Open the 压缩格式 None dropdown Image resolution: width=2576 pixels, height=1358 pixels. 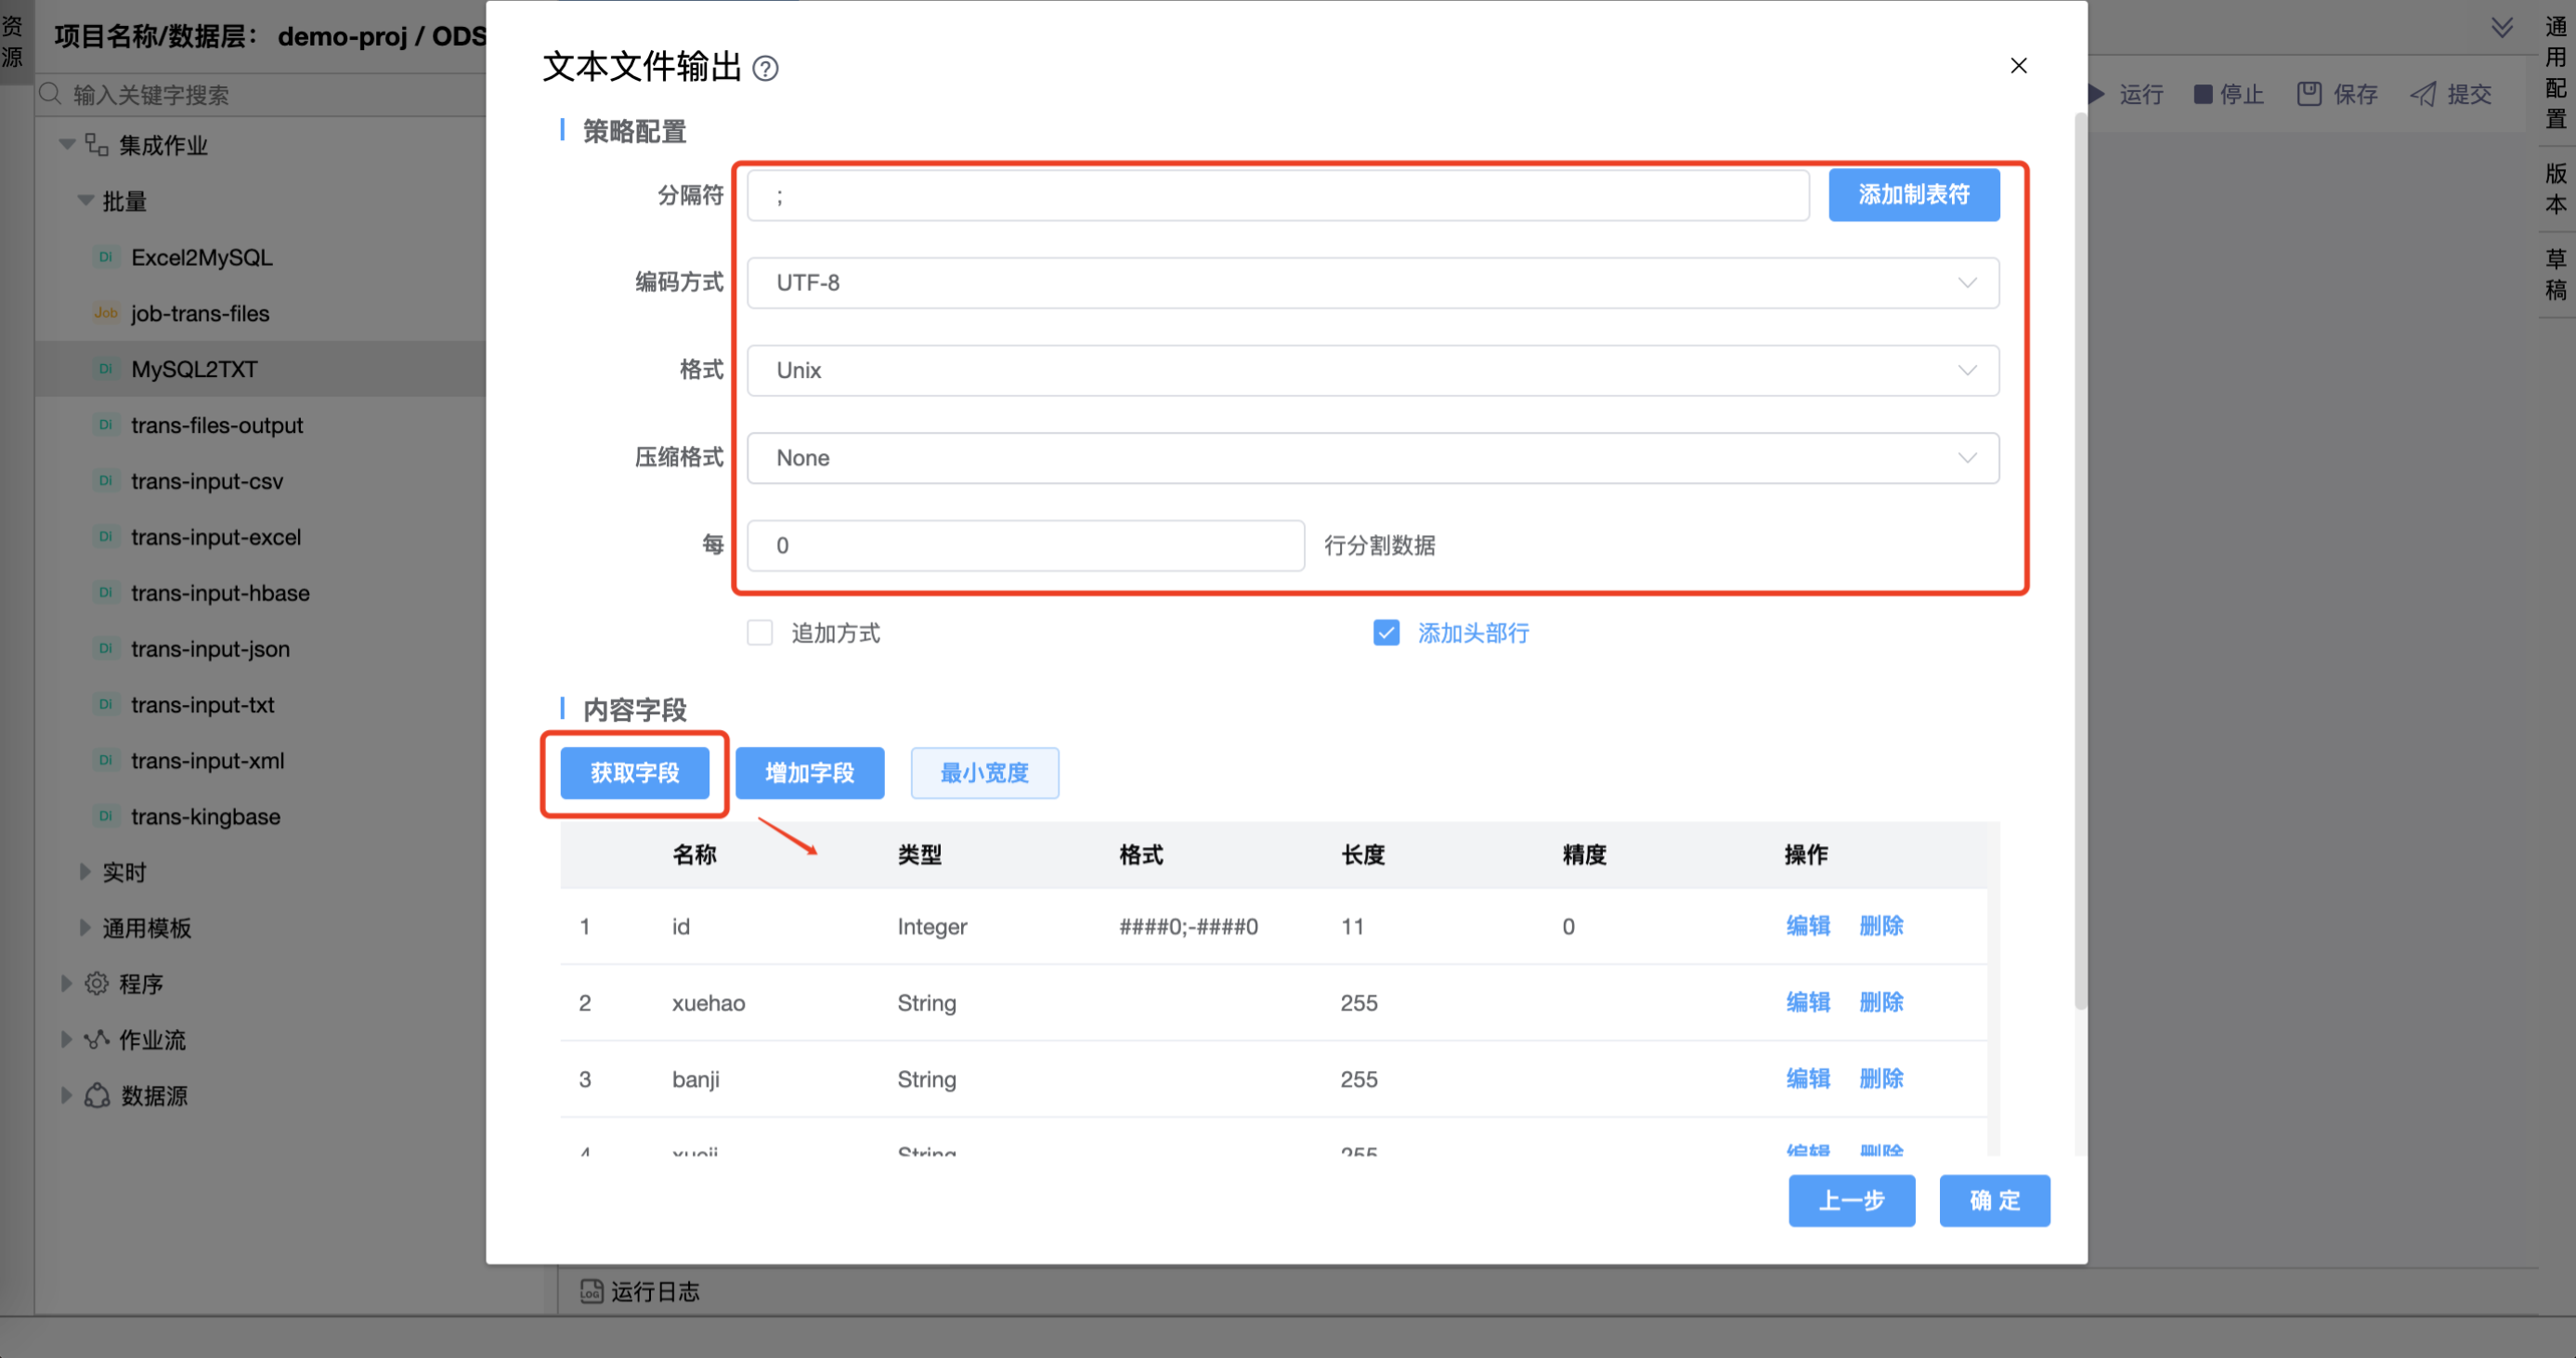coord(1372,458)
